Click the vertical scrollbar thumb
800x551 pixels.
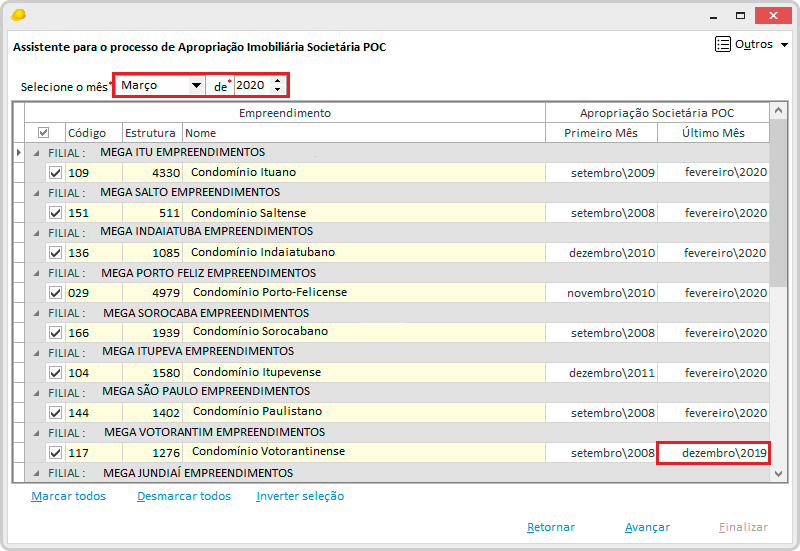pyautogui.click(x=778, y=203)
